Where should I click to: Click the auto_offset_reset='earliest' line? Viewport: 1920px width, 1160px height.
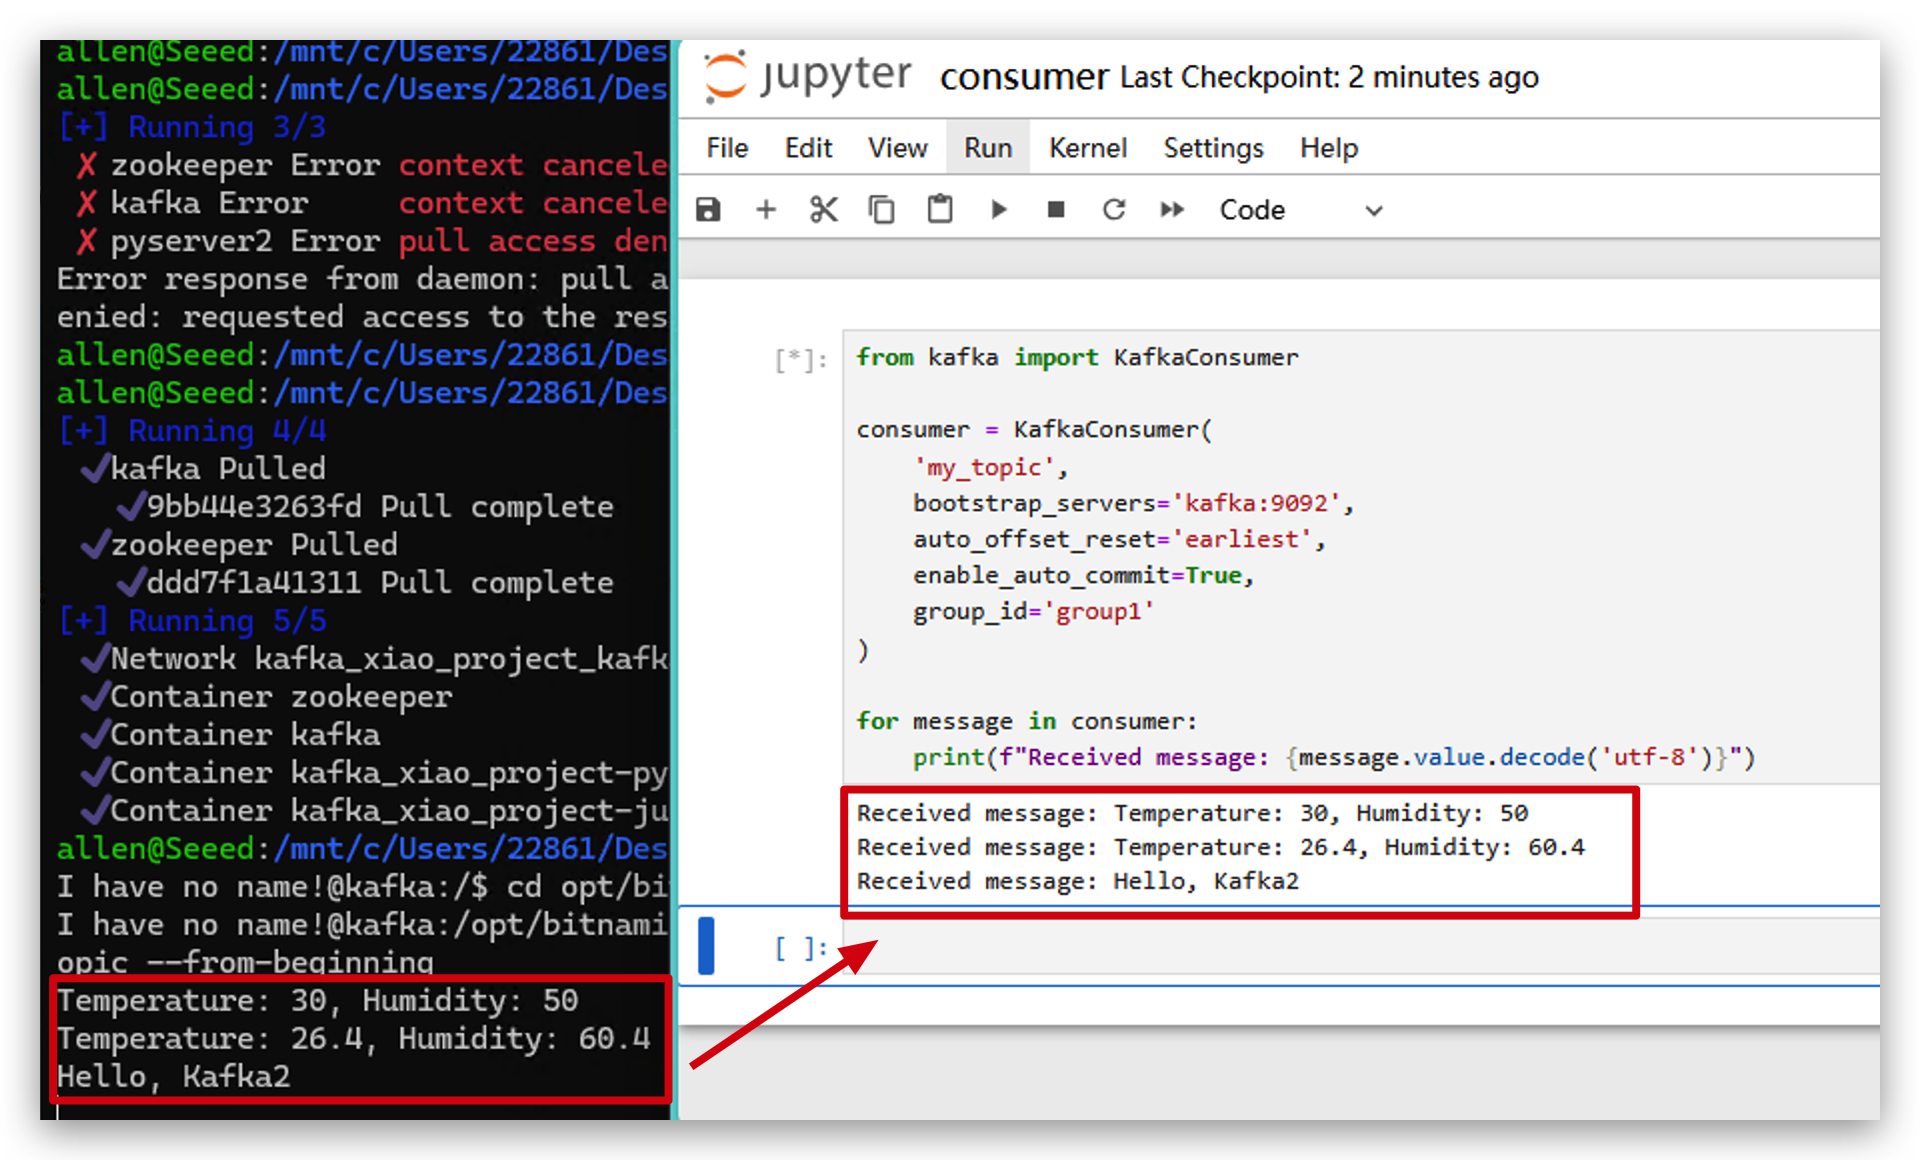coord(1119,539)
